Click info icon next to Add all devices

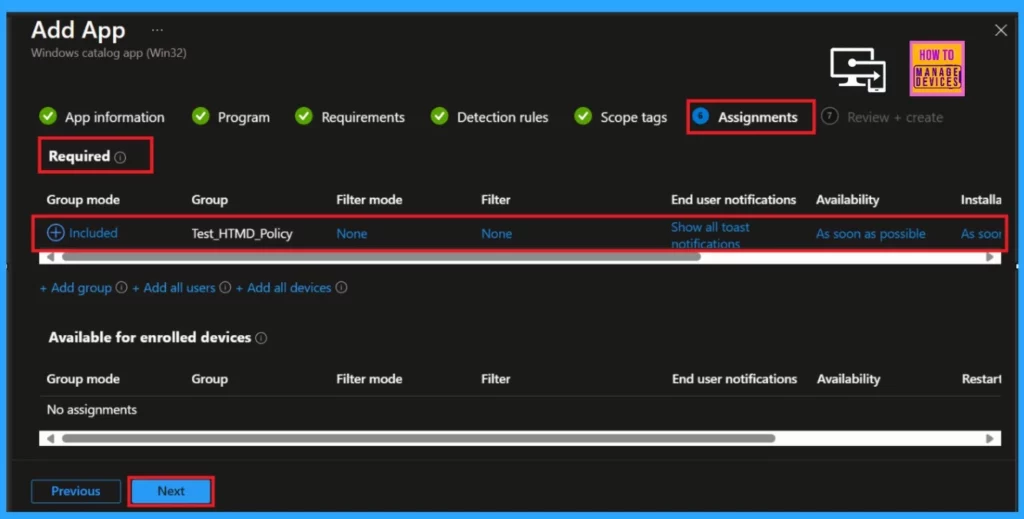point(341,288)
